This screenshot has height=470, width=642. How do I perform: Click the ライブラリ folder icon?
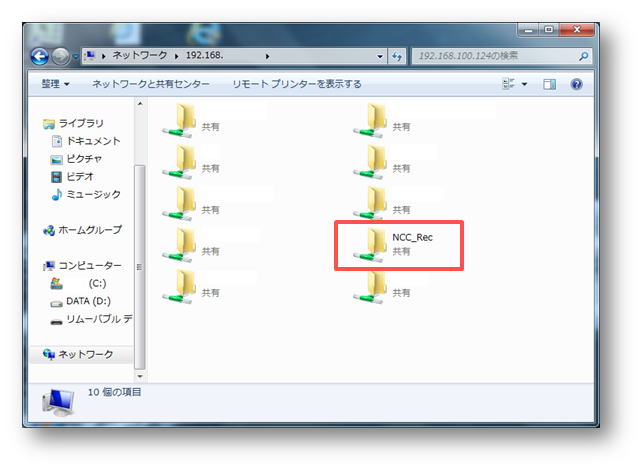tap(49, 123)
